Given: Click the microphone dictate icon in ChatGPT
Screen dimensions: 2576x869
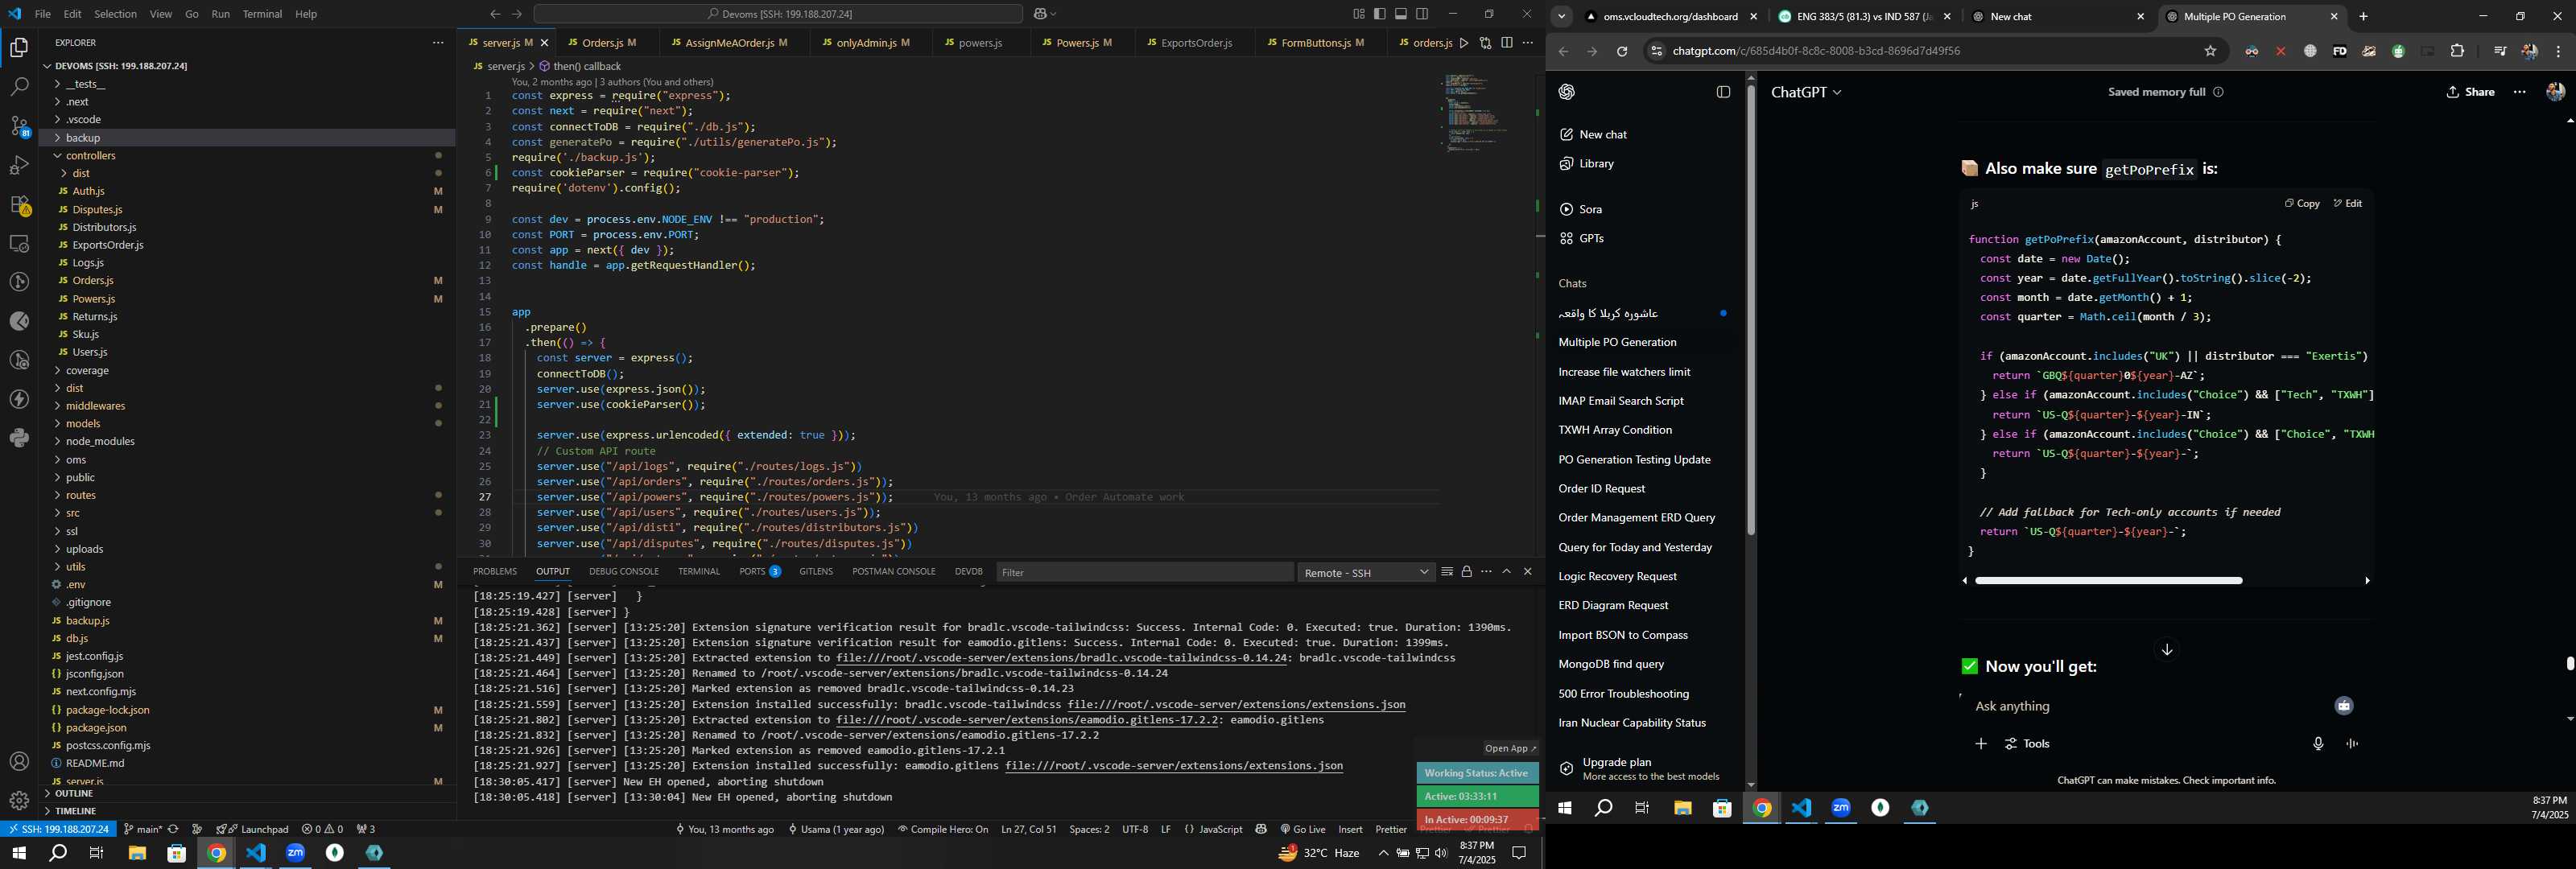Looking at the screenshot, I should coord(2318,744).
